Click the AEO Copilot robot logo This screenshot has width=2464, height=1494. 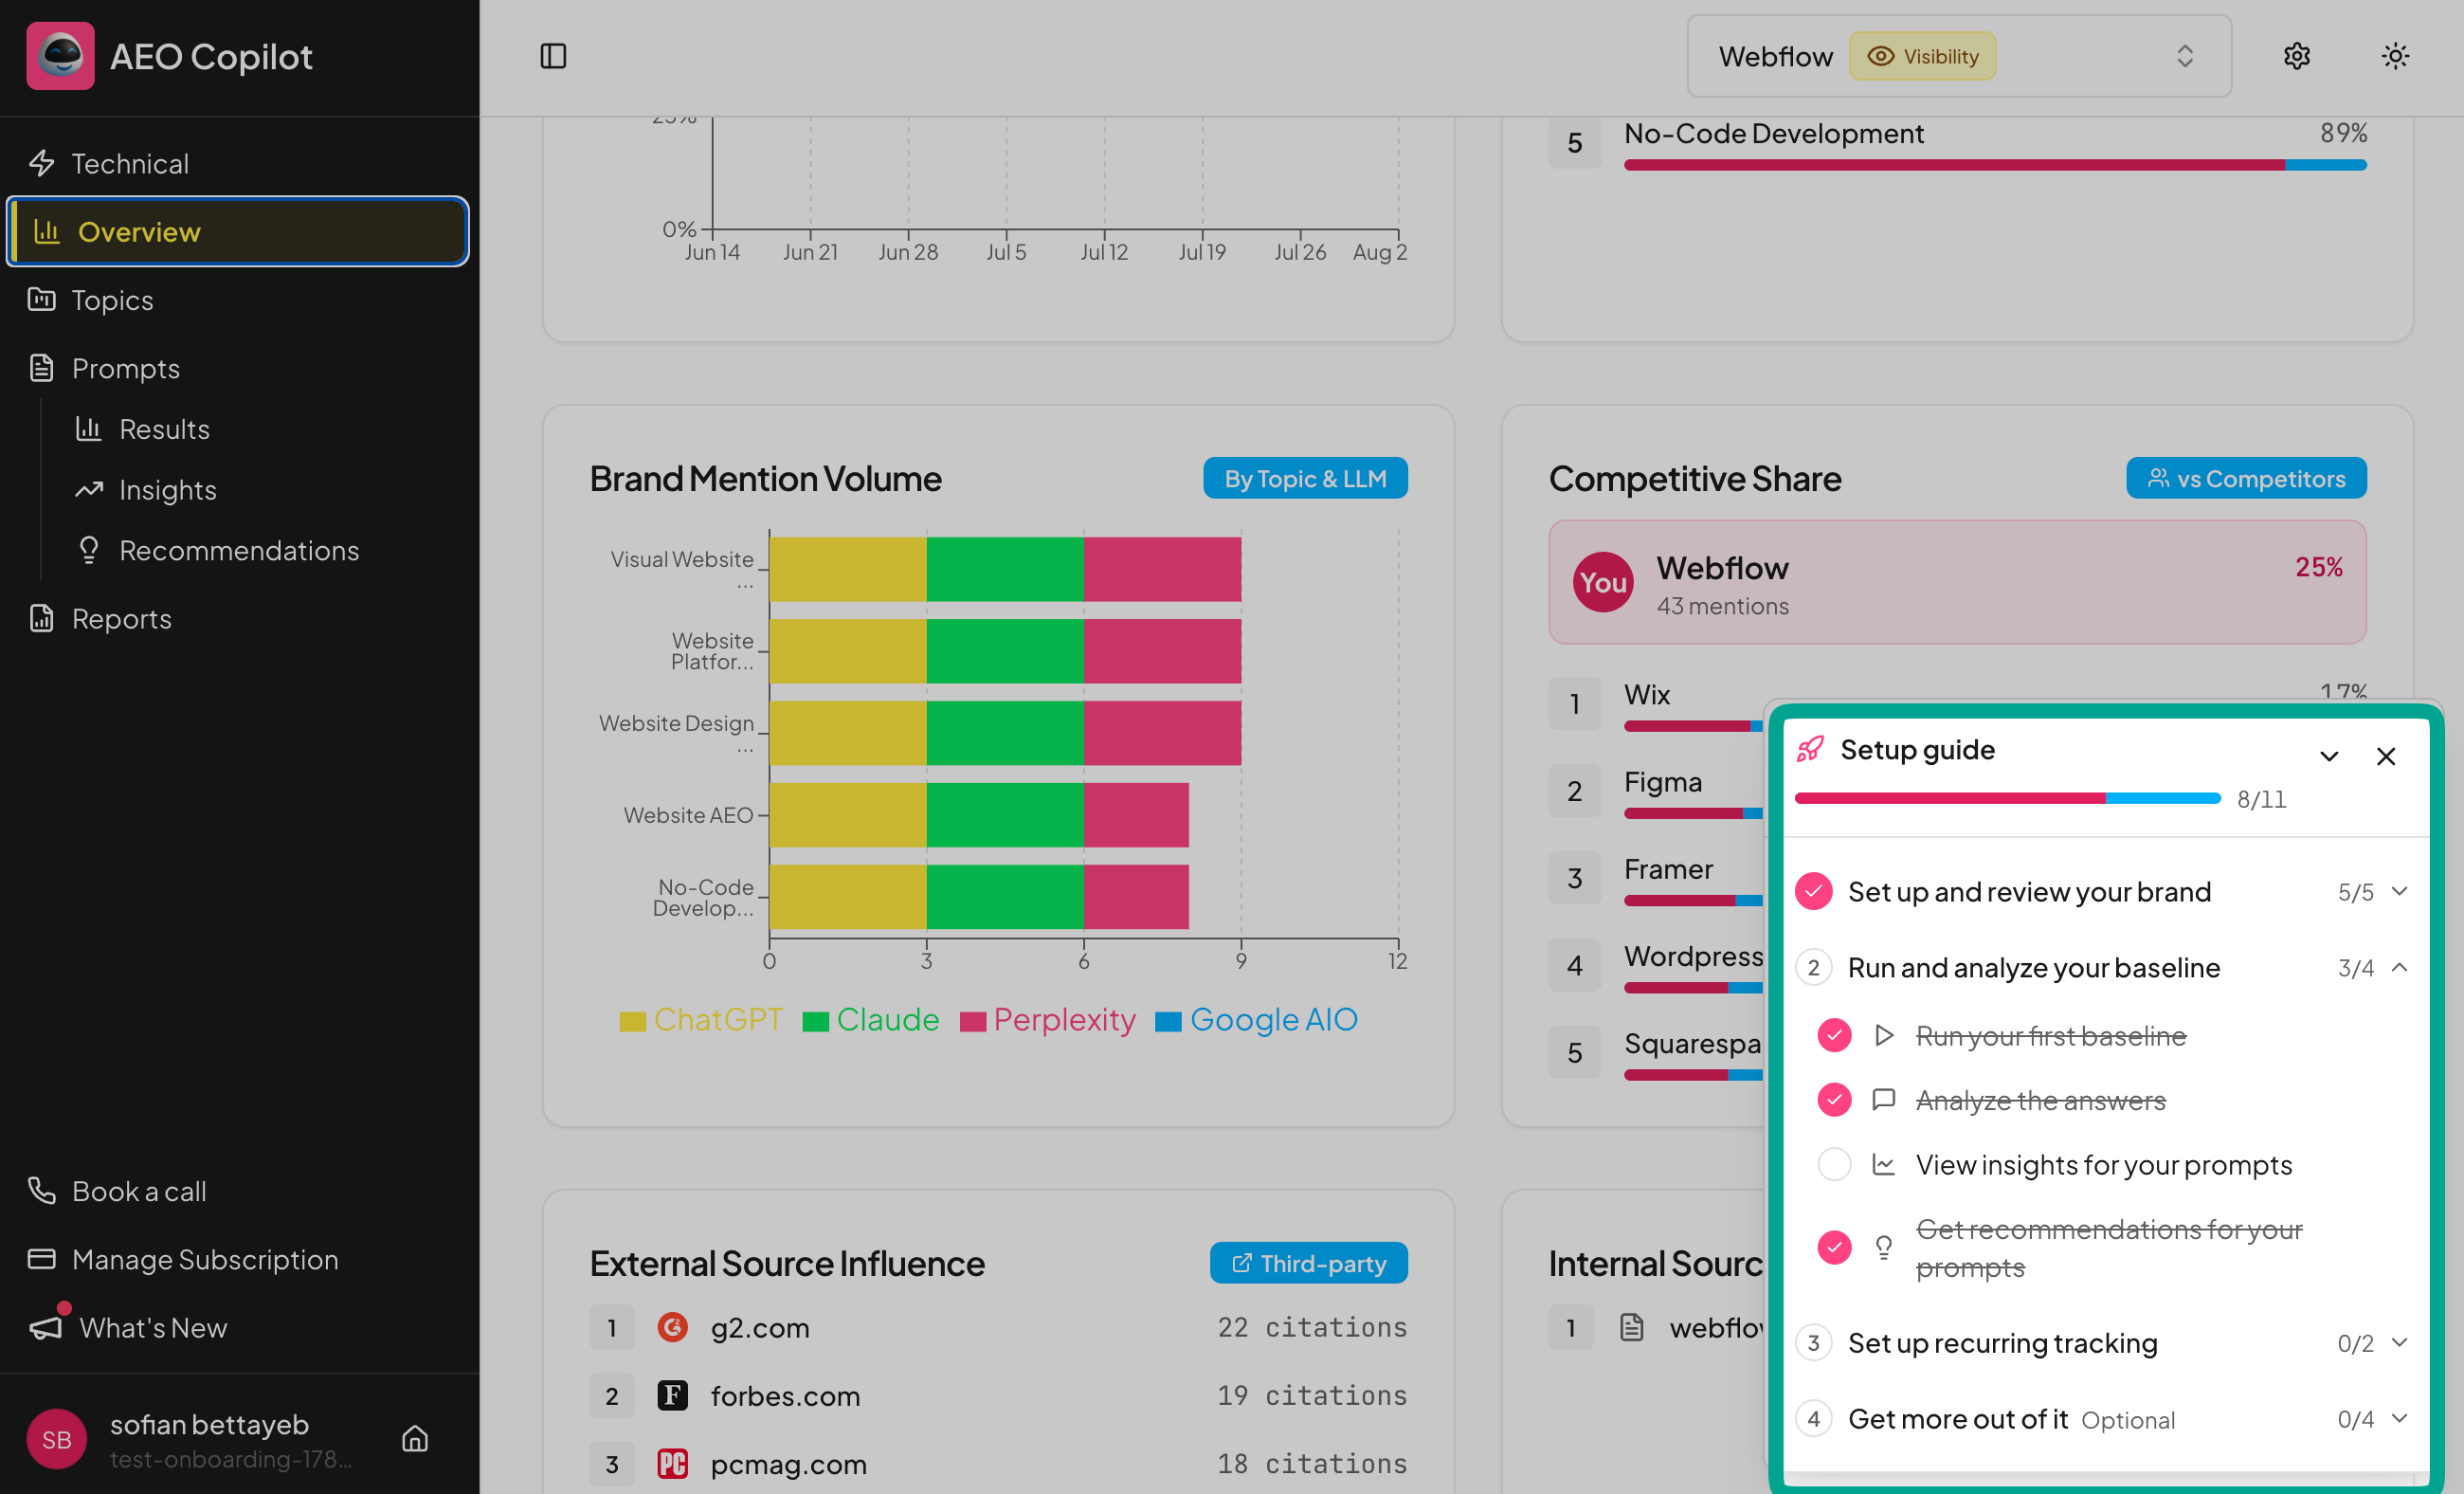pyautogui.click(x=60, y=56)
